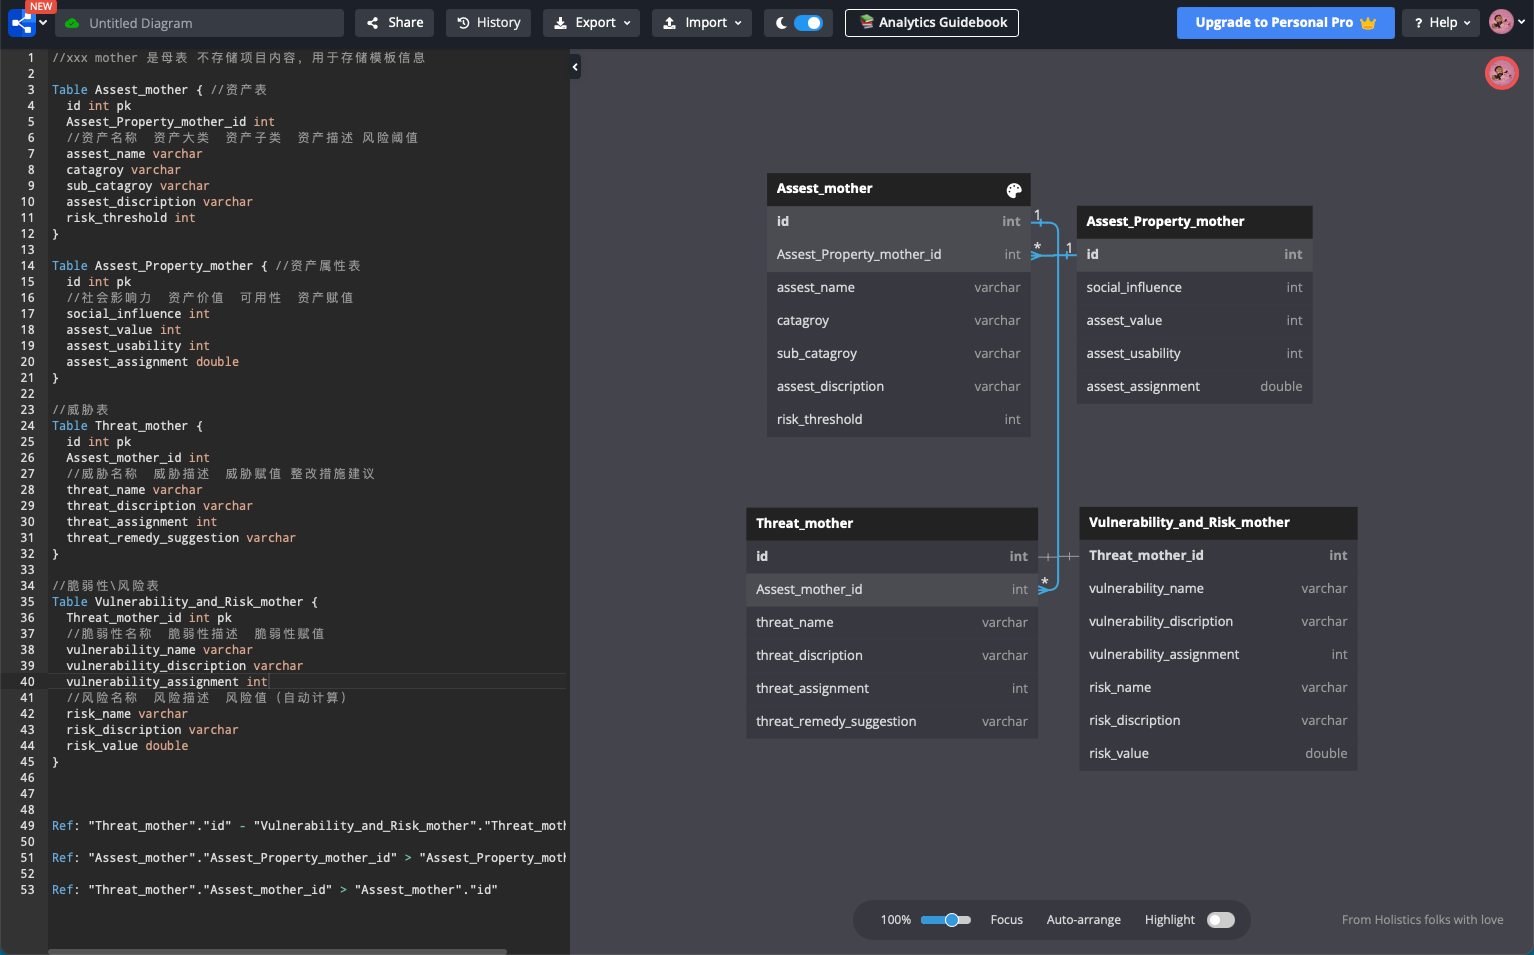The height and width of the screenshot is (955, 1534).
Task: Click the round collaborator avatar on canvas
Action: coord(1501,73)
